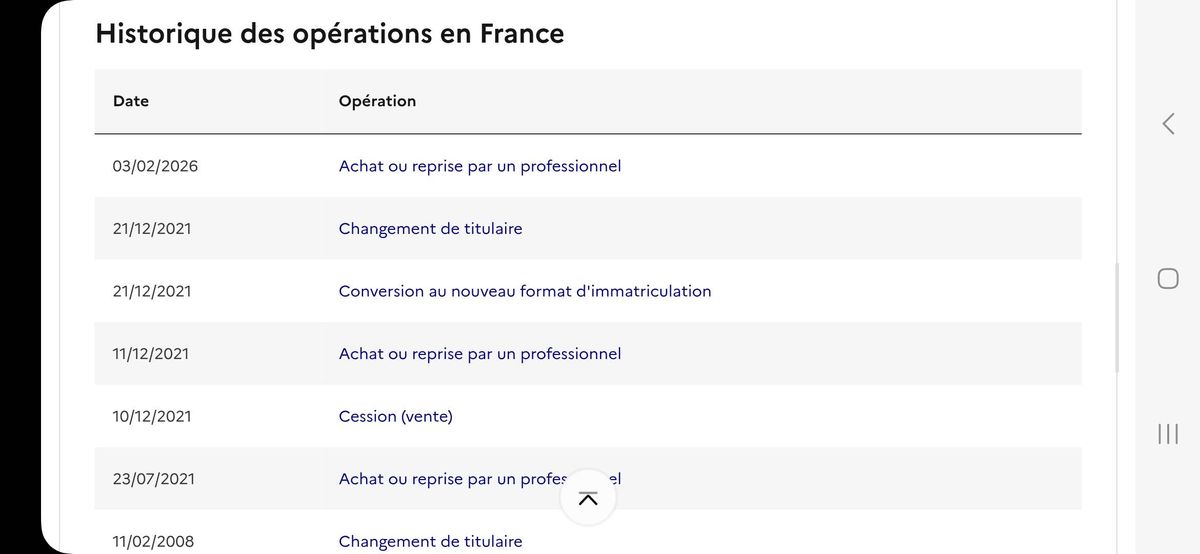This screenshot has height=554, width=1200.
Task: Open 23/07/2021 Achat ou reprise entry
Action: [480, 479]
